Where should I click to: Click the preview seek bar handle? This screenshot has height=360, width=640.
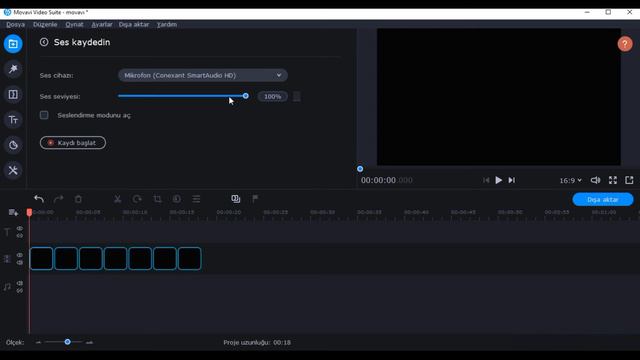click(360, 169)
